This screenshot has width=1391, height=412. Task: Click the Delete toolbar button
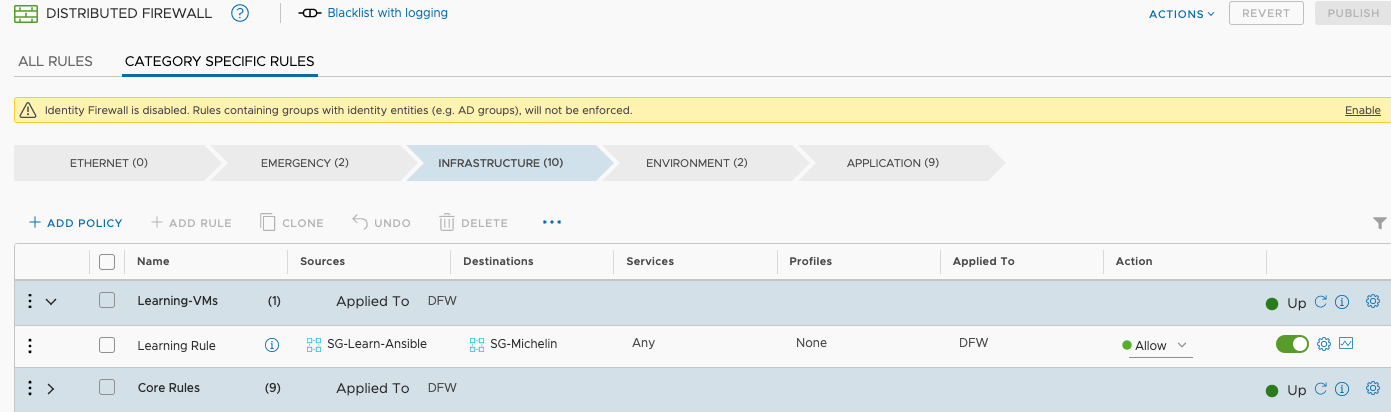pyautogui.click(x=474, y=223)
